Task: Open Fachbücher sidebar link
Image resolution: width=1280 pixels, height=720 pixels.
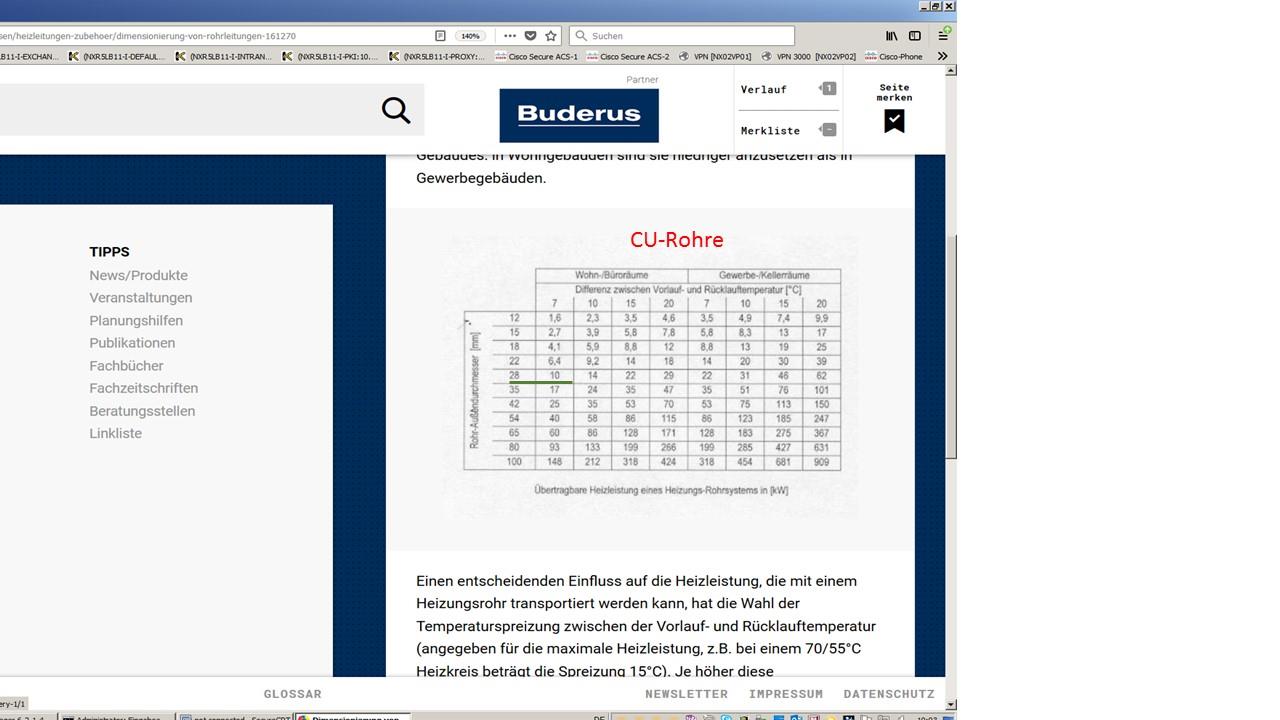Action: pyautogui.click(x=126, y=366)
